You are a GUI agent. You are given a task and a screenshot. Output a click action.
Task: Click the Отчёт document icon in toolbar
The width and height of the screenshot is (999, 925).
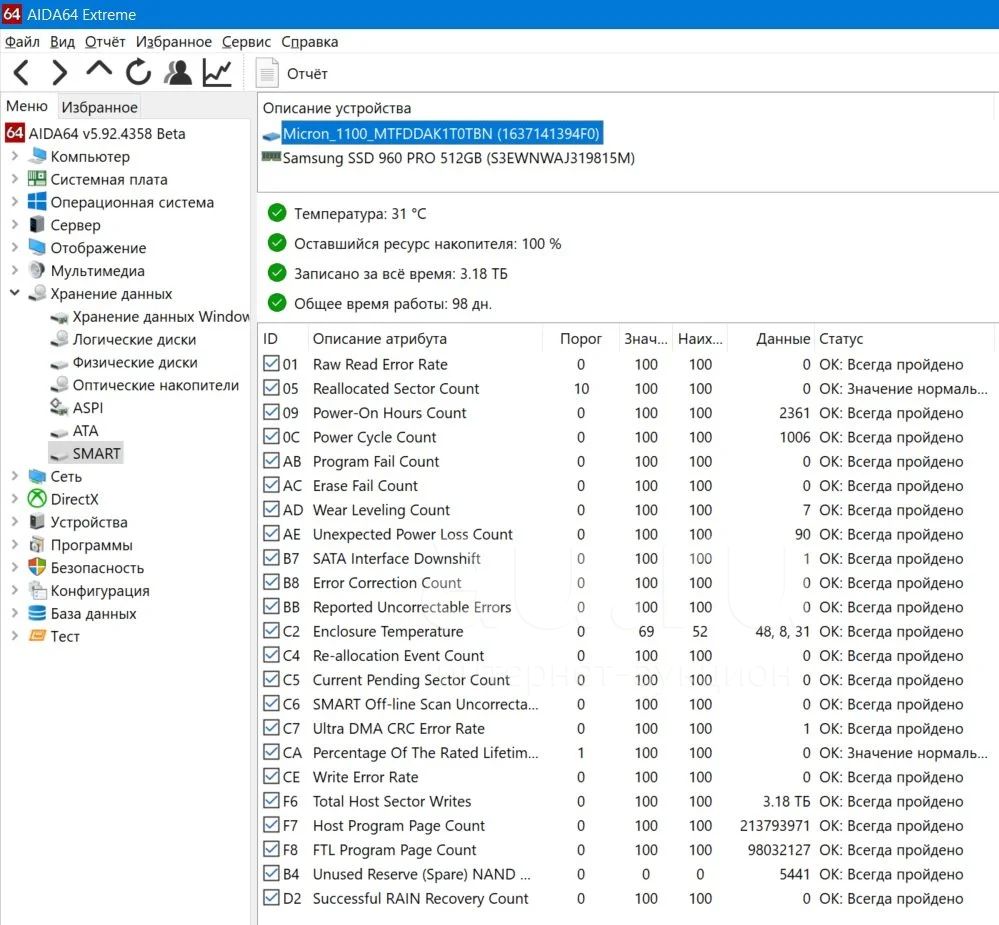(x=268, y=73)
